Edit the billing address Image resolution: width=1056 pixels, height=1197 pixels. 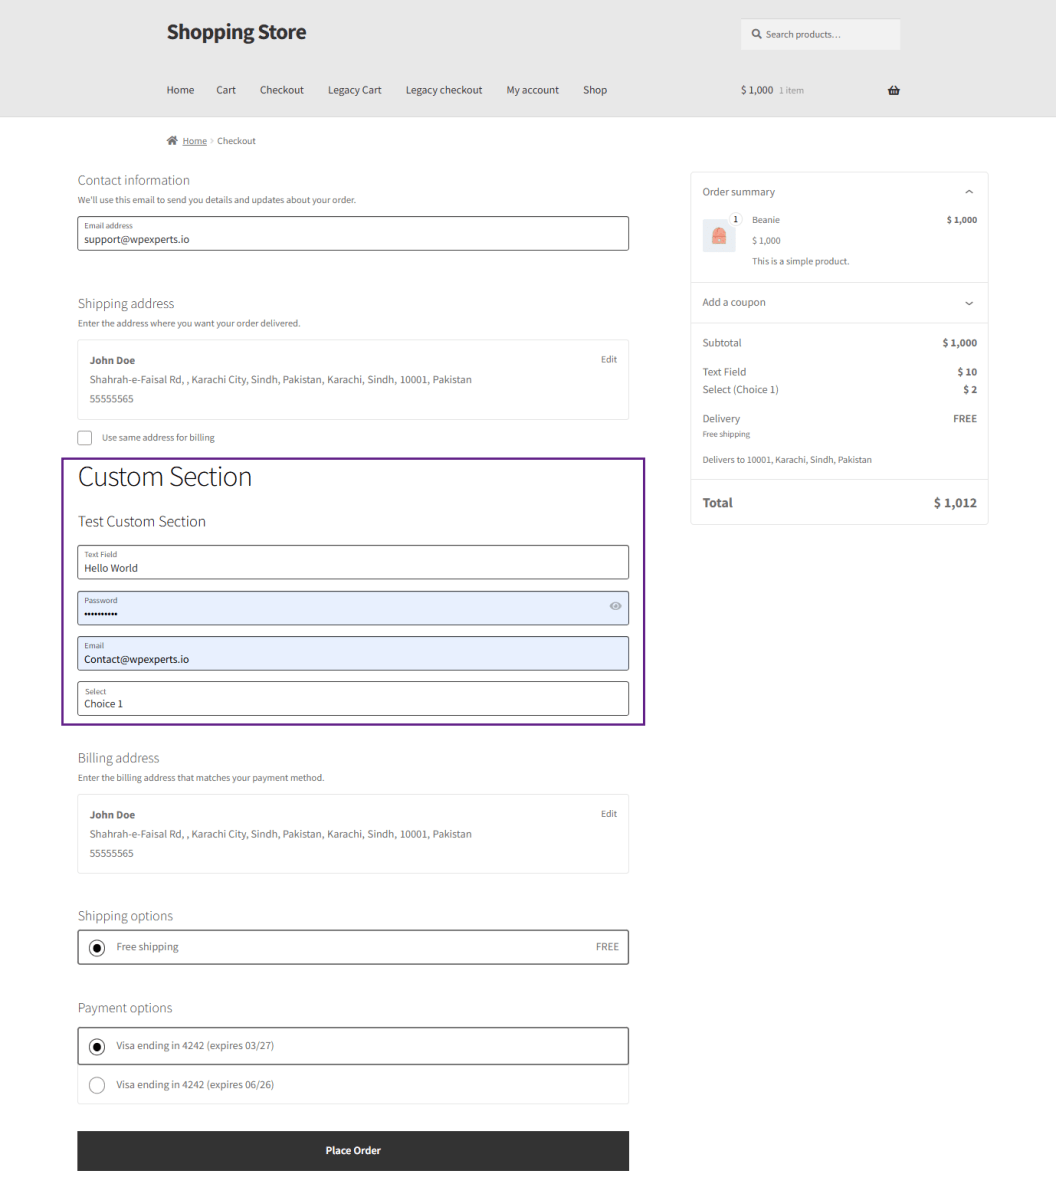point(608,814)
